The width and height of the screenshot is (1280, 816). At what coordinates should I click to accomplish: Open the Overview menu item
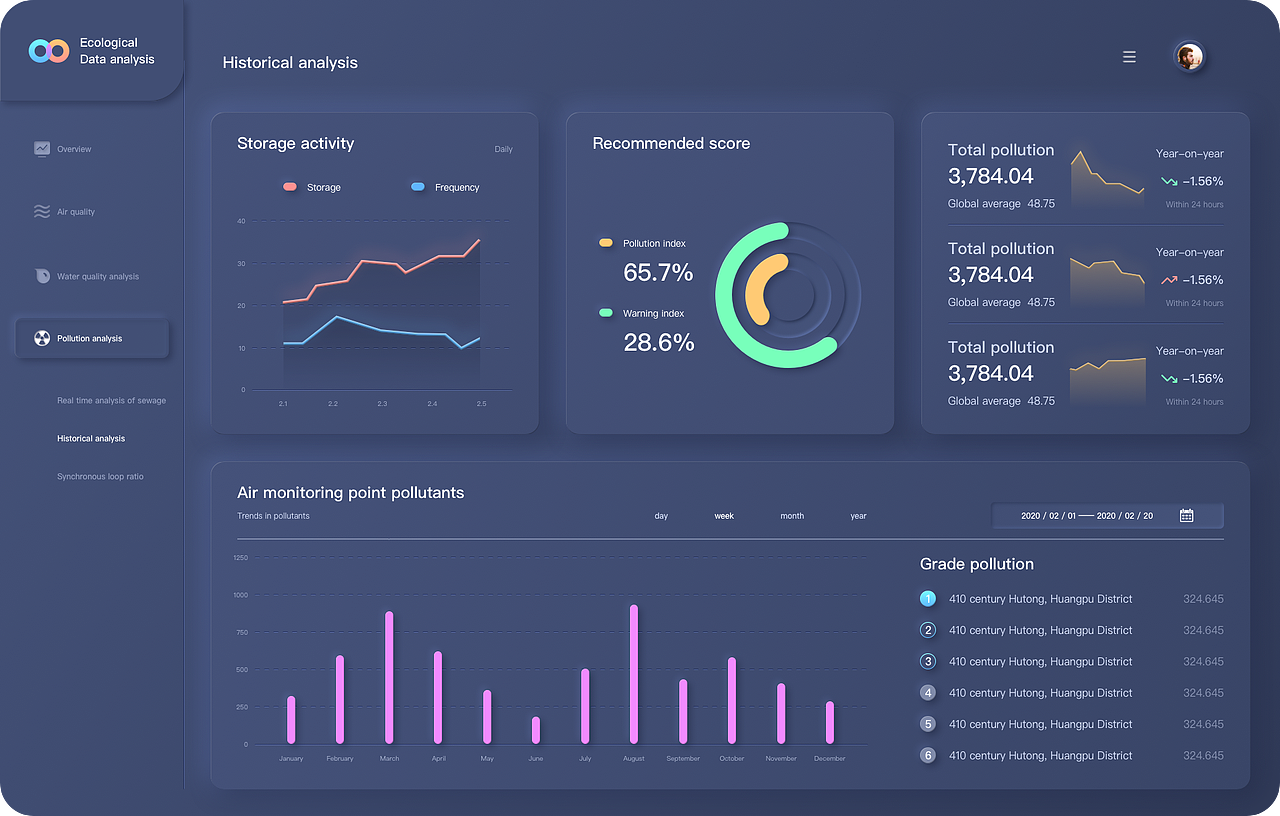(74, 149)
